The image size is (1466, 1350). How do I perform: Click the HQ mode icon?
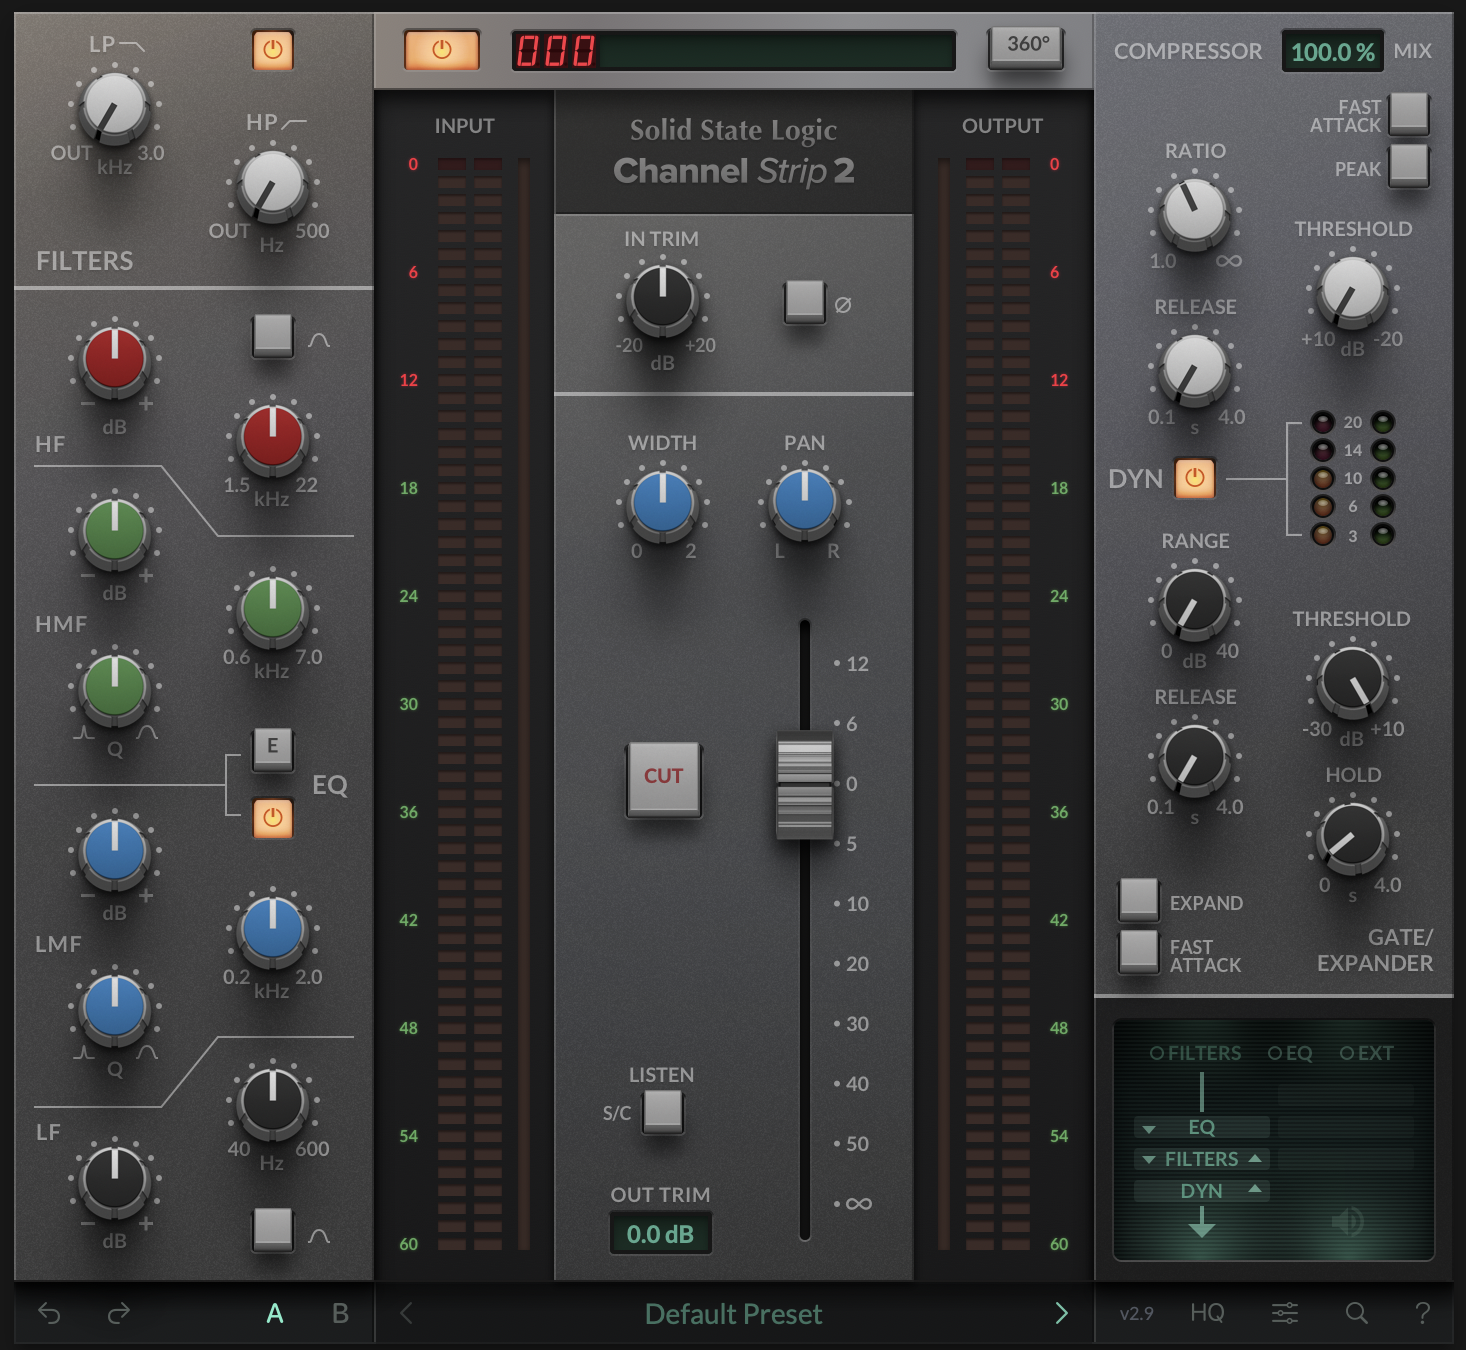pyautogui.click(x=1207, y=1314)
